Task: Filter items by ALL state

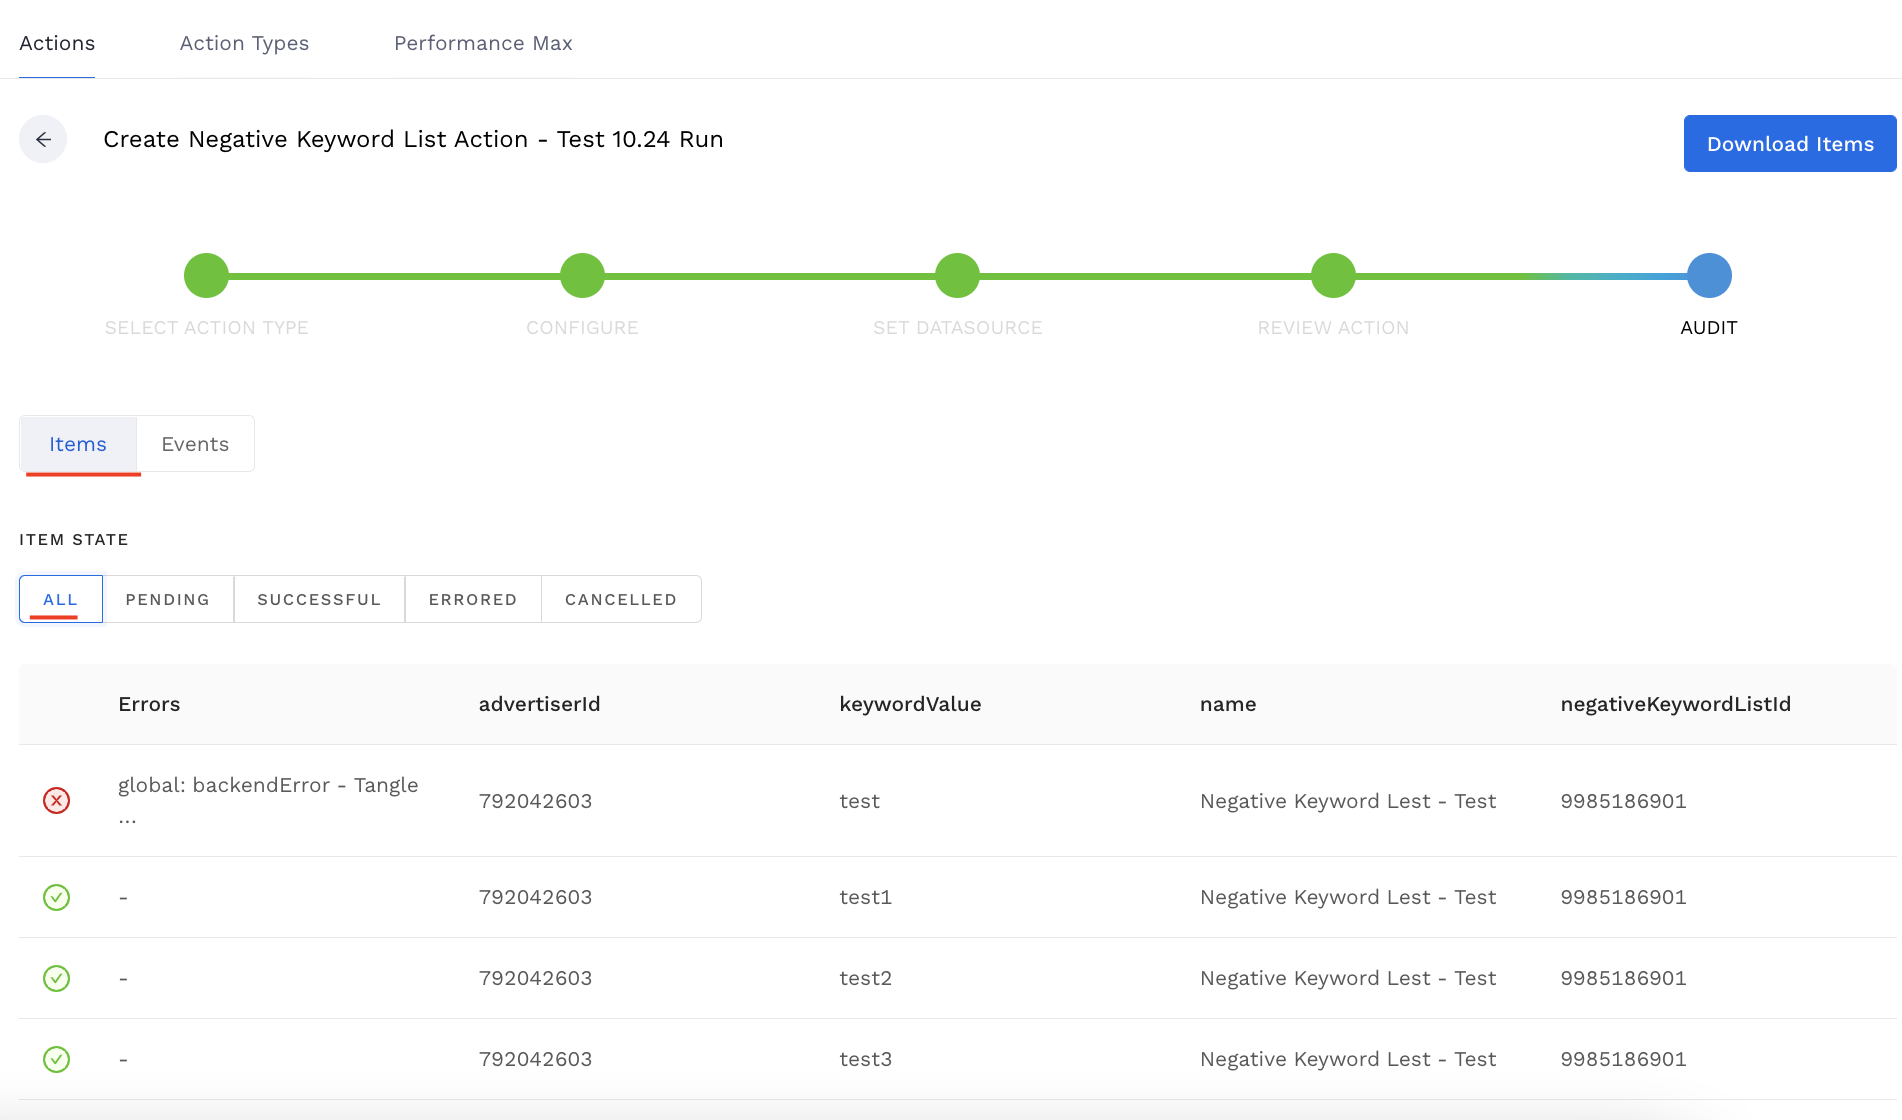Action: (x=61, y=599)
